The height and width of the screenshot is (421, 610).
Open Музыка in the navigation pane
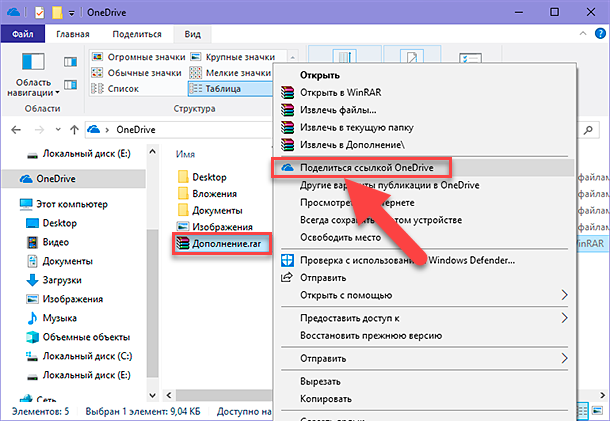click(x=51, y=318)
